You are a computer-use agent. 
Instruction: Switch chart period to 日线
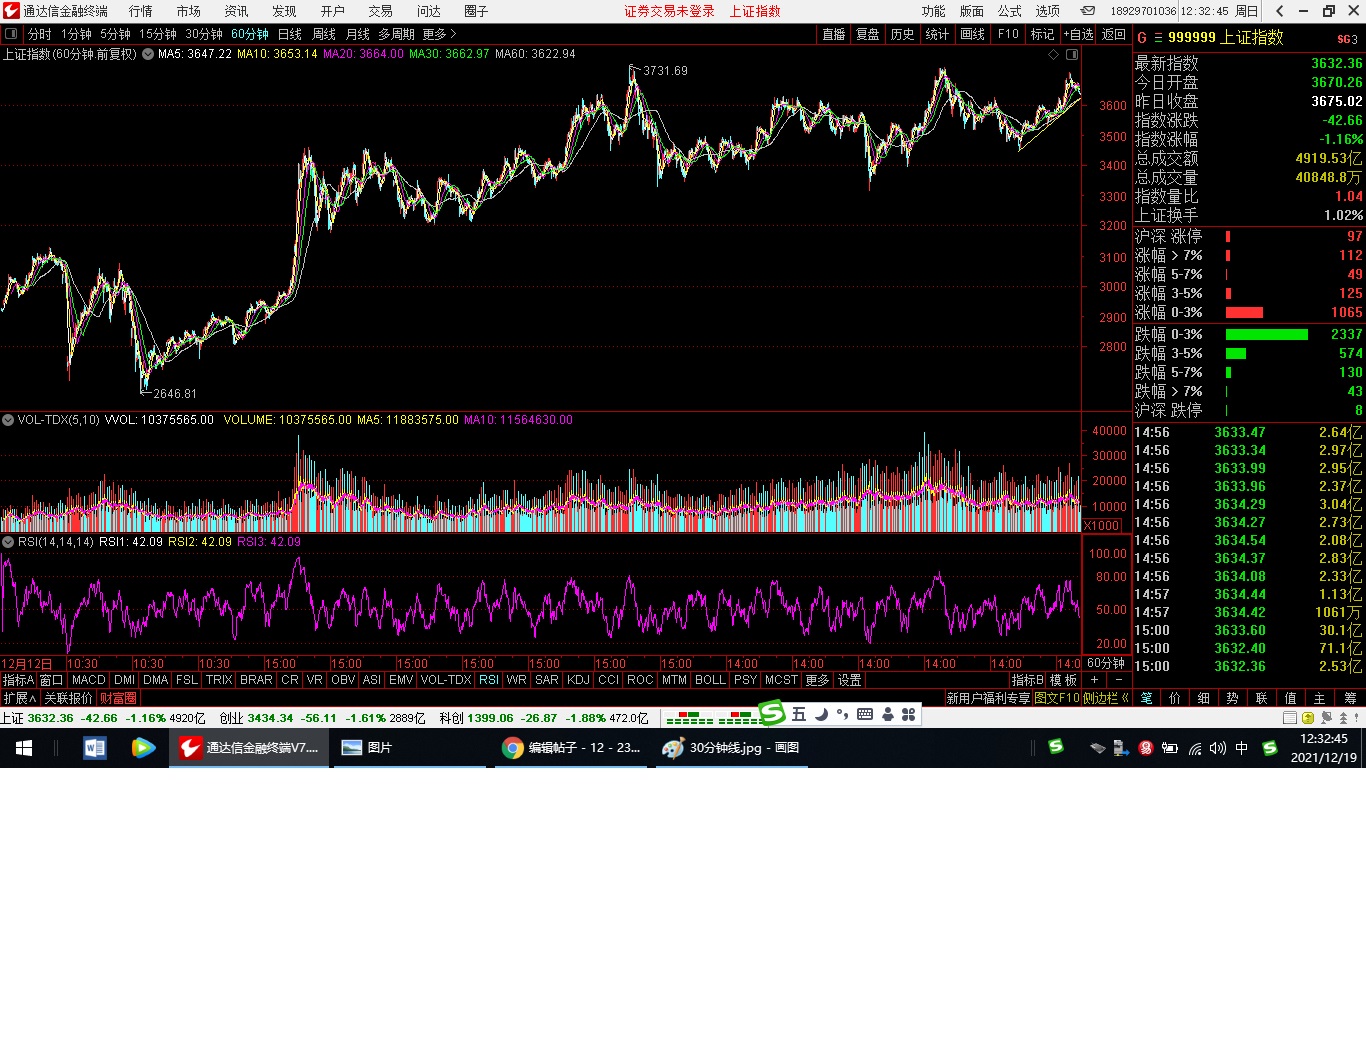point(289,34)
